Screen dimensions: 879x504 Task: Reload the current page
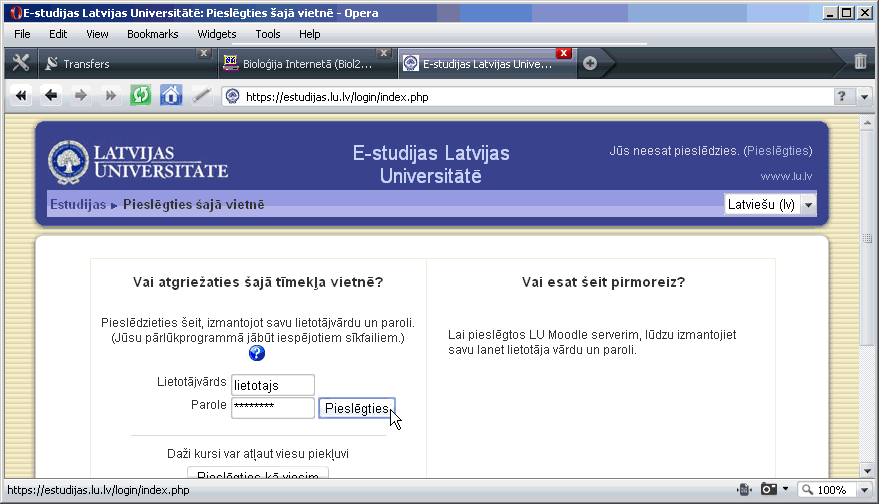click(141, 96)
